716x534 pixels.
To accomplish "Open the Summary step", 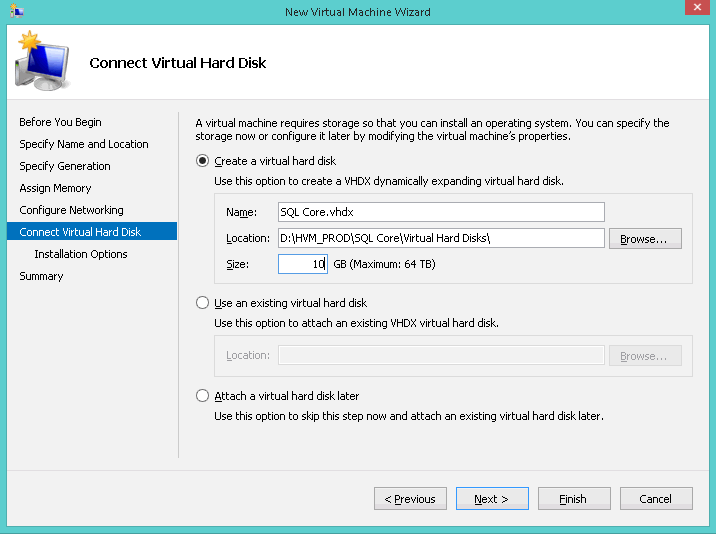I will [x=41, y=276].
